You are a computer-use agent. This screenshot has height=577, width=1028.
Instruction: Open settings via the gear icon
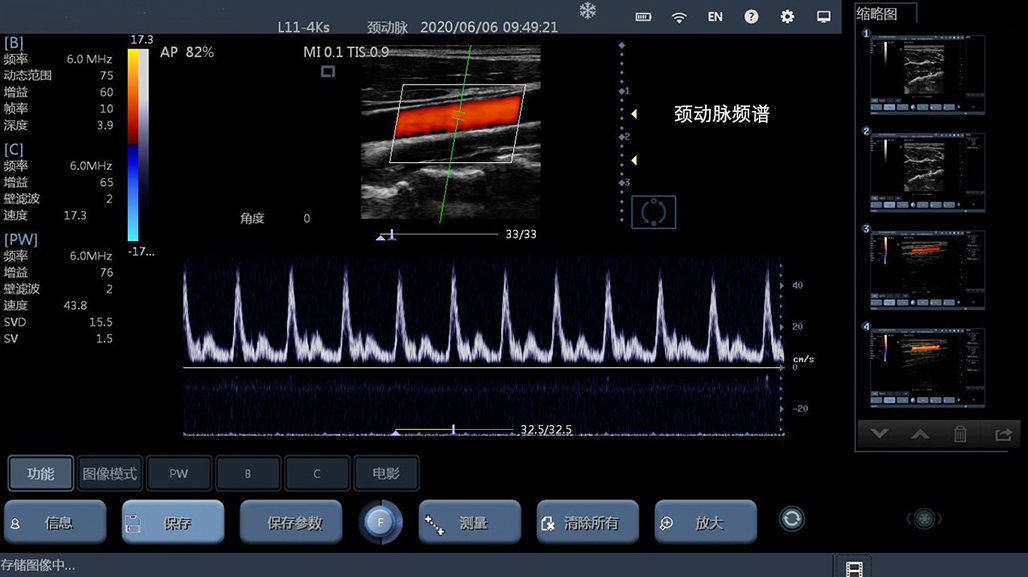(x=787, y=17)
